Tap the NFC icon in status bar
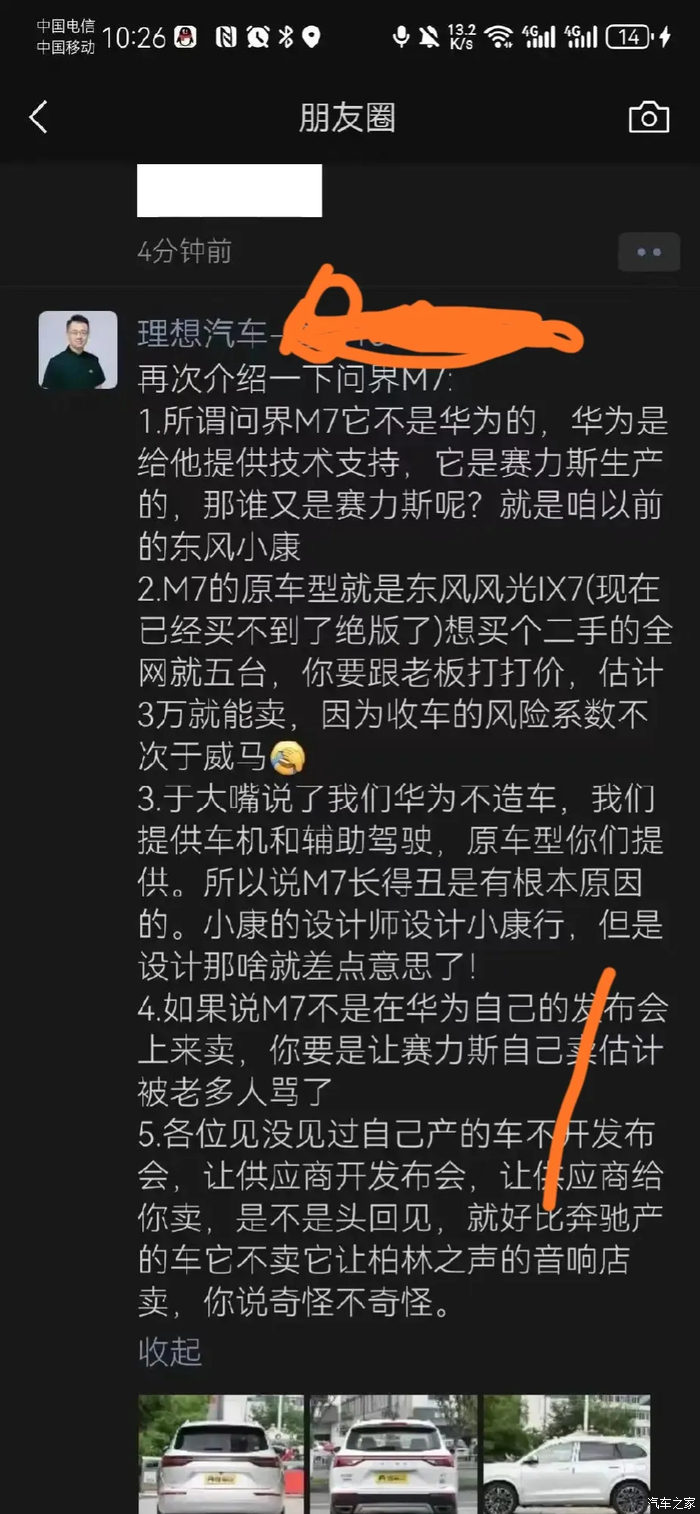 [x=226, y=37]
